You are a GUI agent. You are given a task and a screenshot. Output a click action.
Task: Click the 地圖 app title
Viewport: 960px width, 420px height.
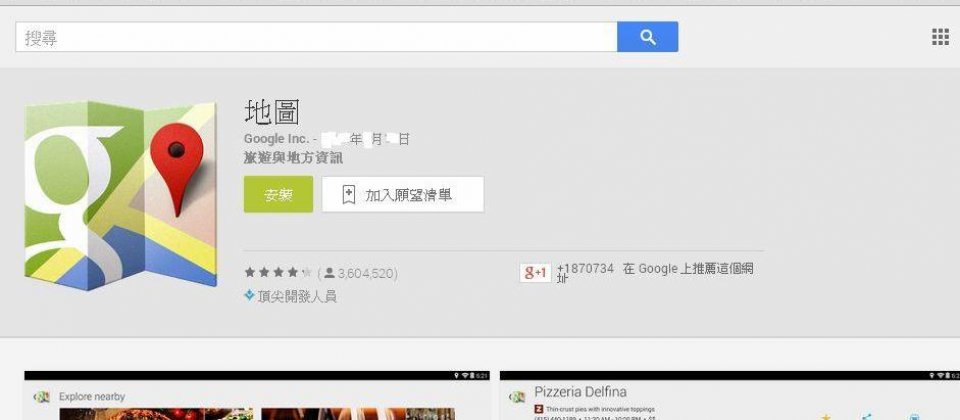[x=271, y=112]
